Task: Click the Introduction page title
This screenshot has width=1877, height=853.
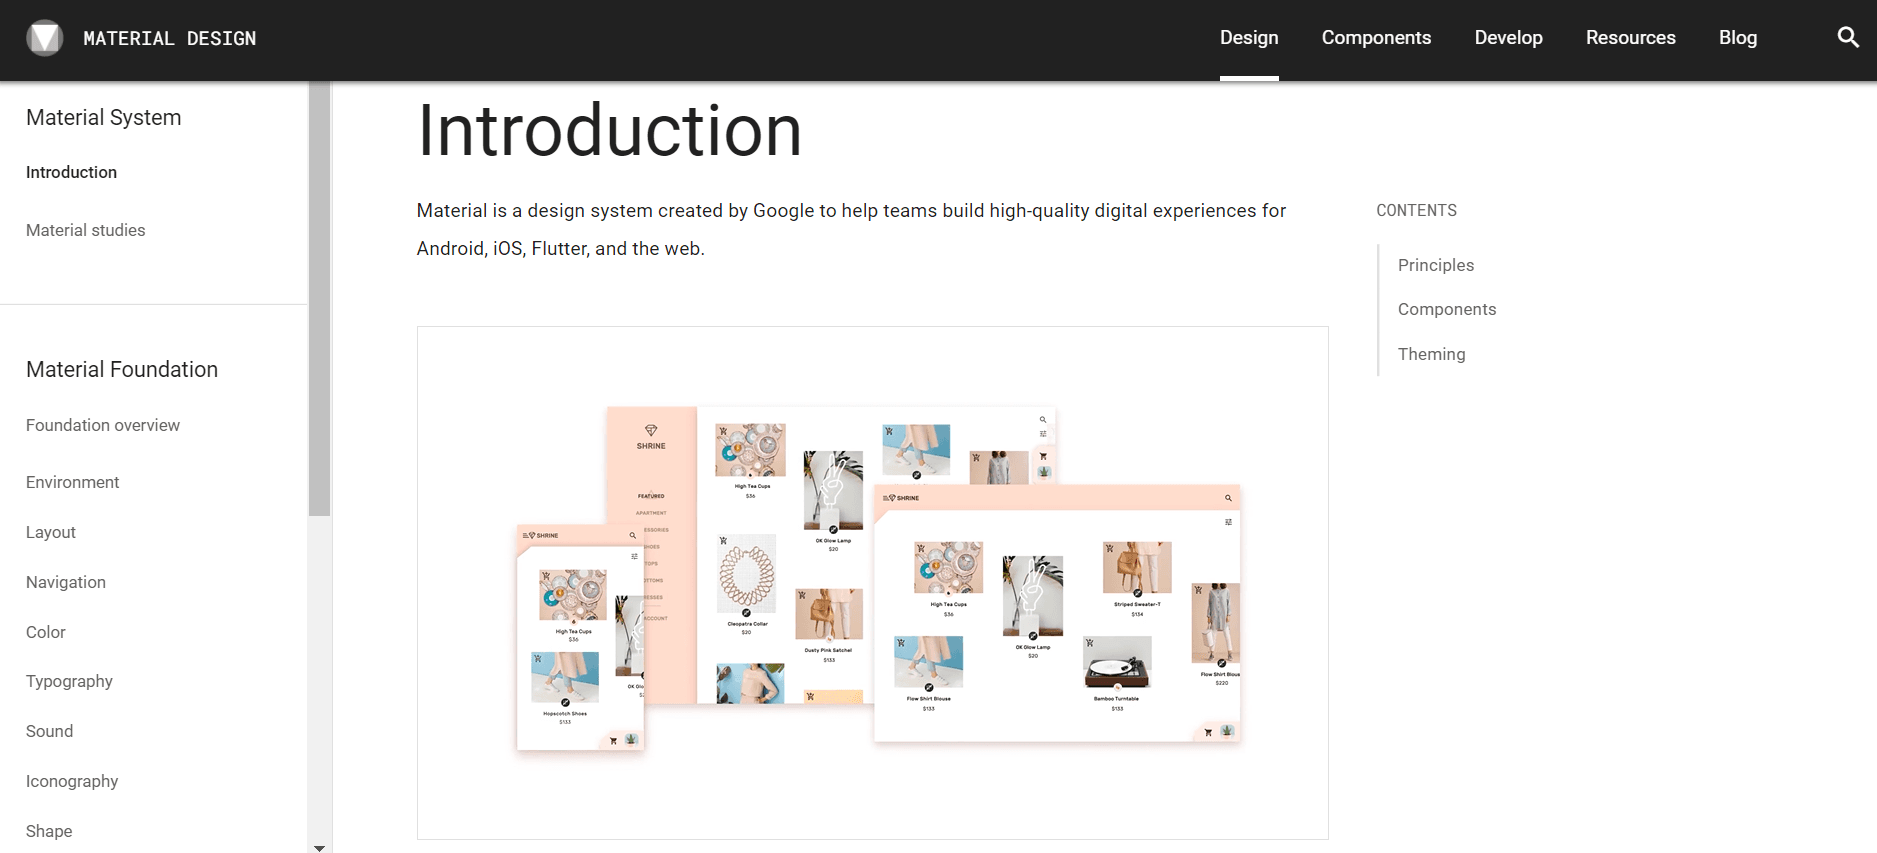Action: [609, 130]
